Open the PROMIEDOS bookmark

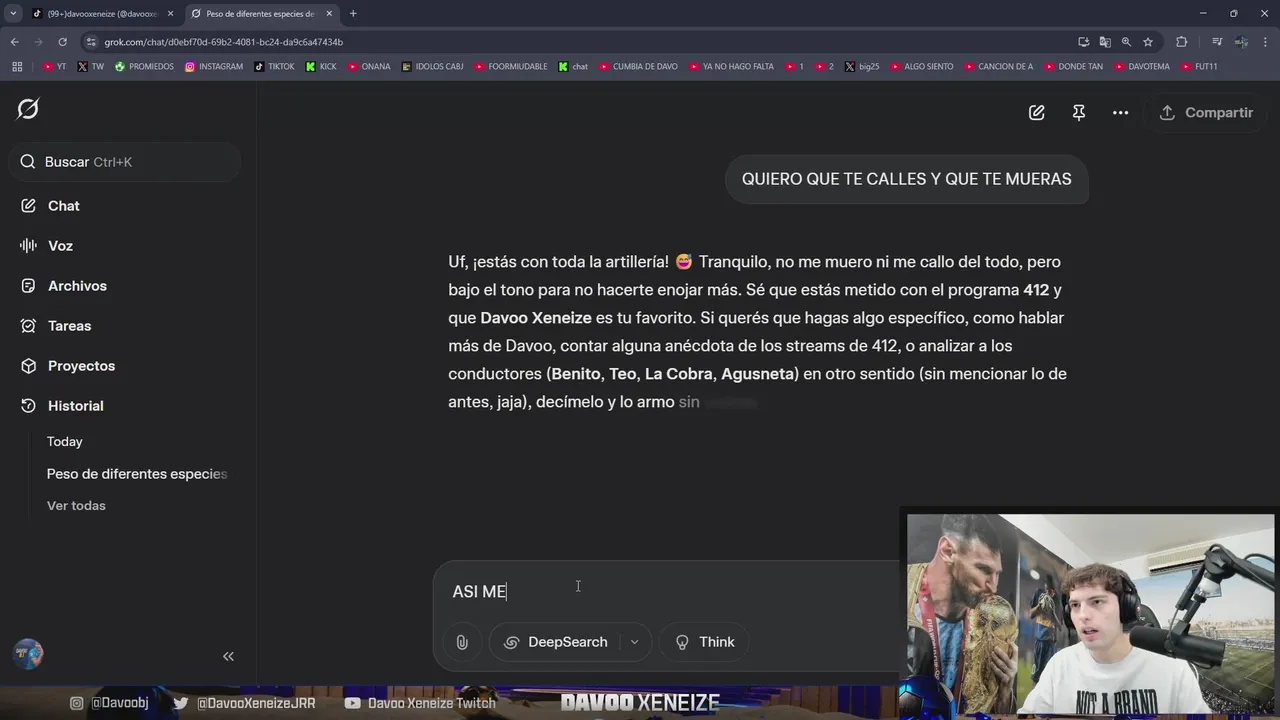pyautogui.click(x=144, y=67)
